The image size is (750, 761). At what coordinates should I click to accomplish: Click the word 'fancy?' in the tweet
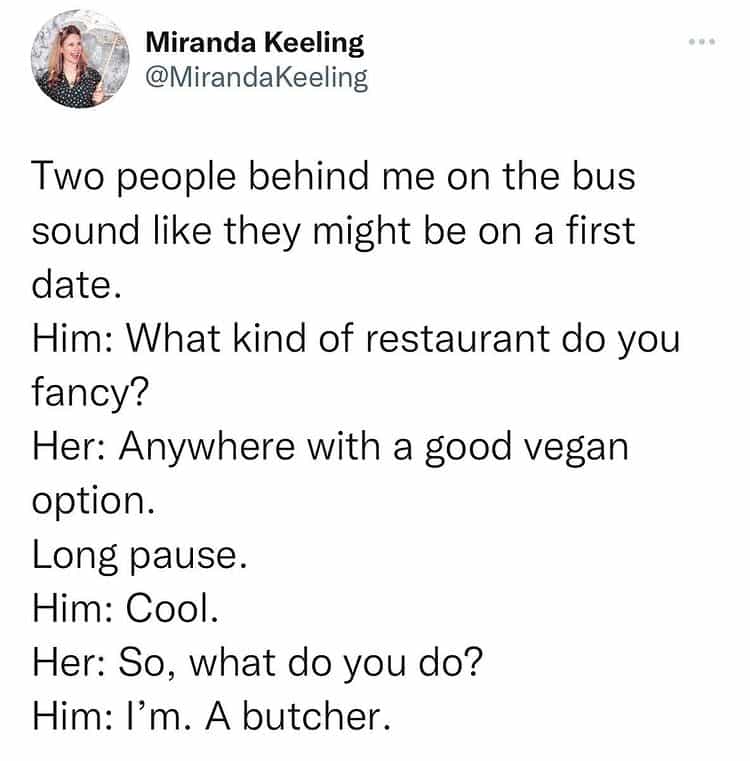90,391
